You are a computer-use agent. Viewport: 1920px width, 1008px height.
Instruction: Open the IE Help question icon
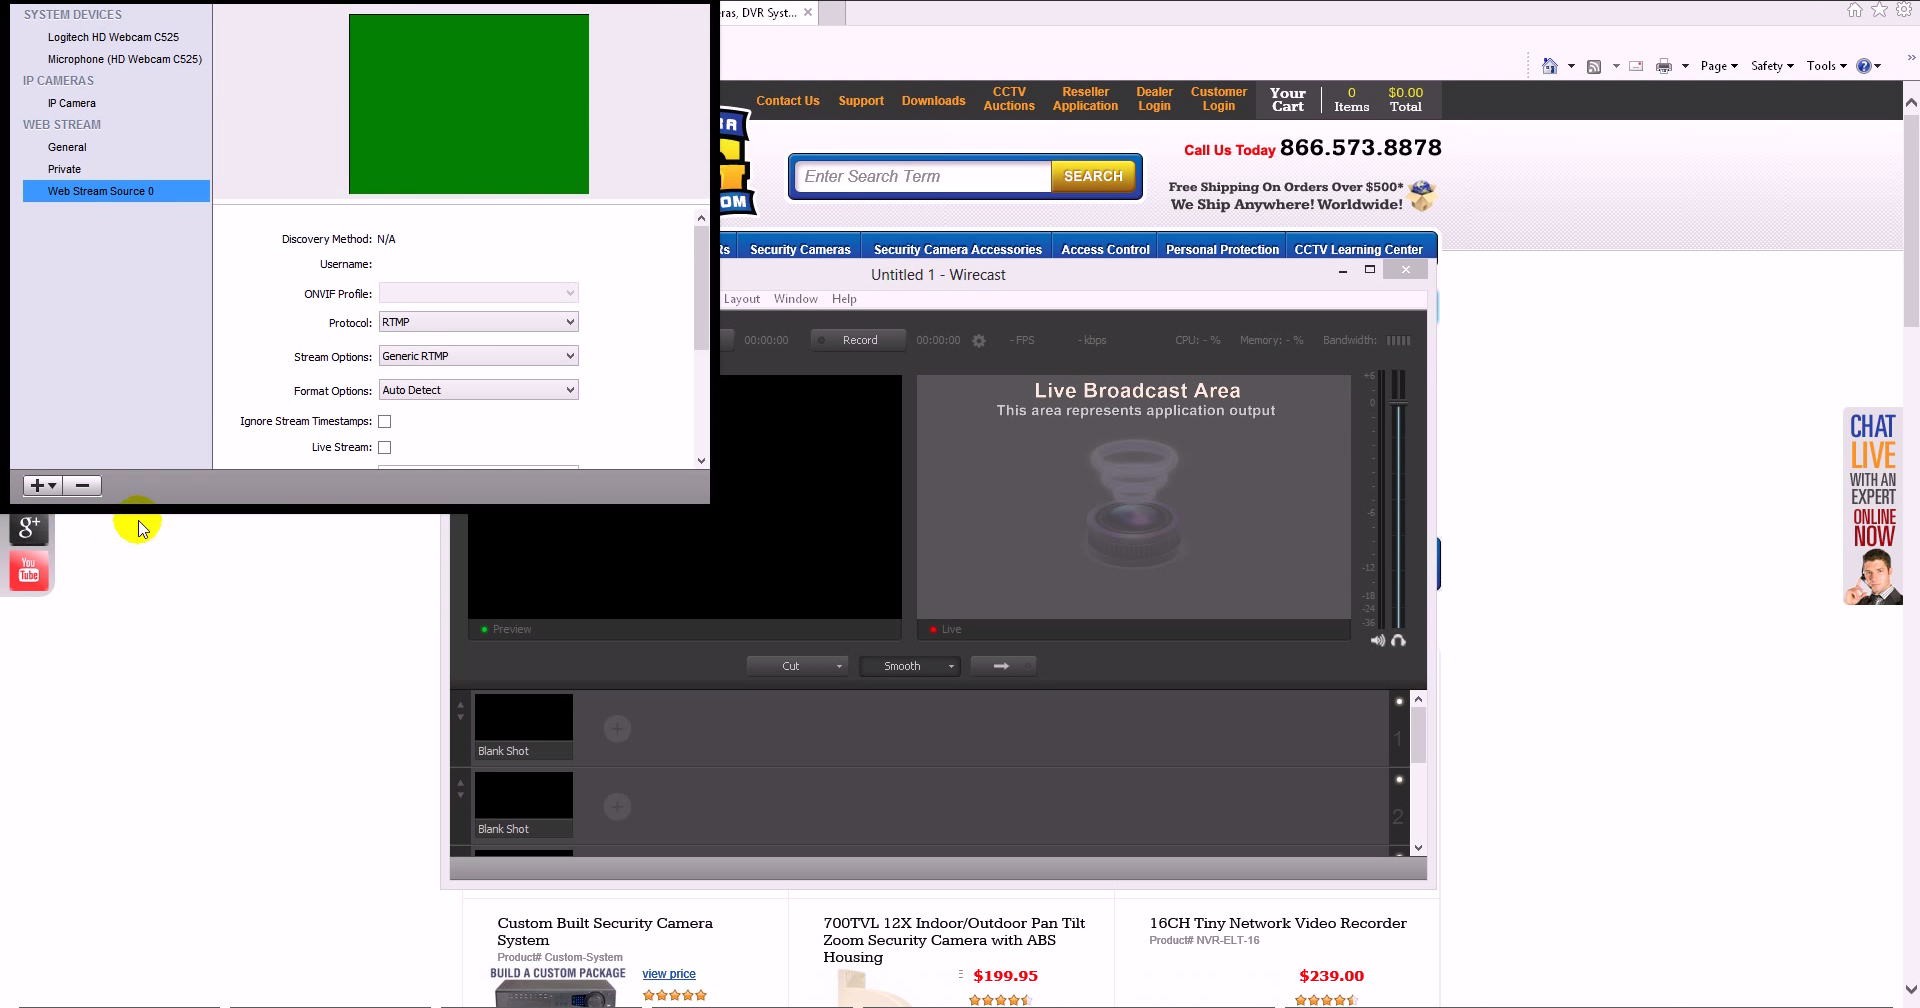click(1864, 66)
